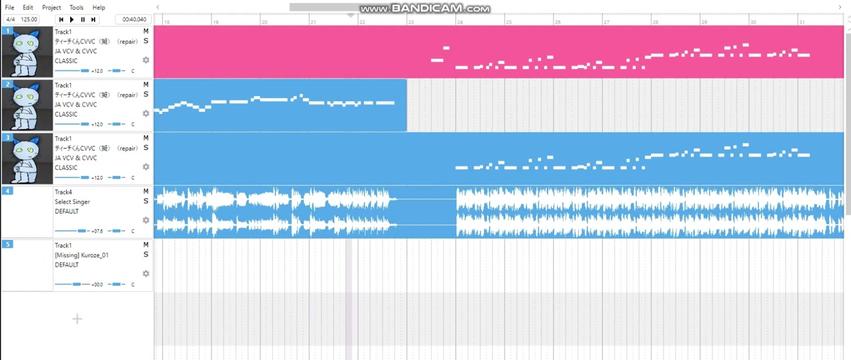This screenshot has height=360, width=851.
Task: Click track 2 singer avatar image
Action: click(27, 105)
